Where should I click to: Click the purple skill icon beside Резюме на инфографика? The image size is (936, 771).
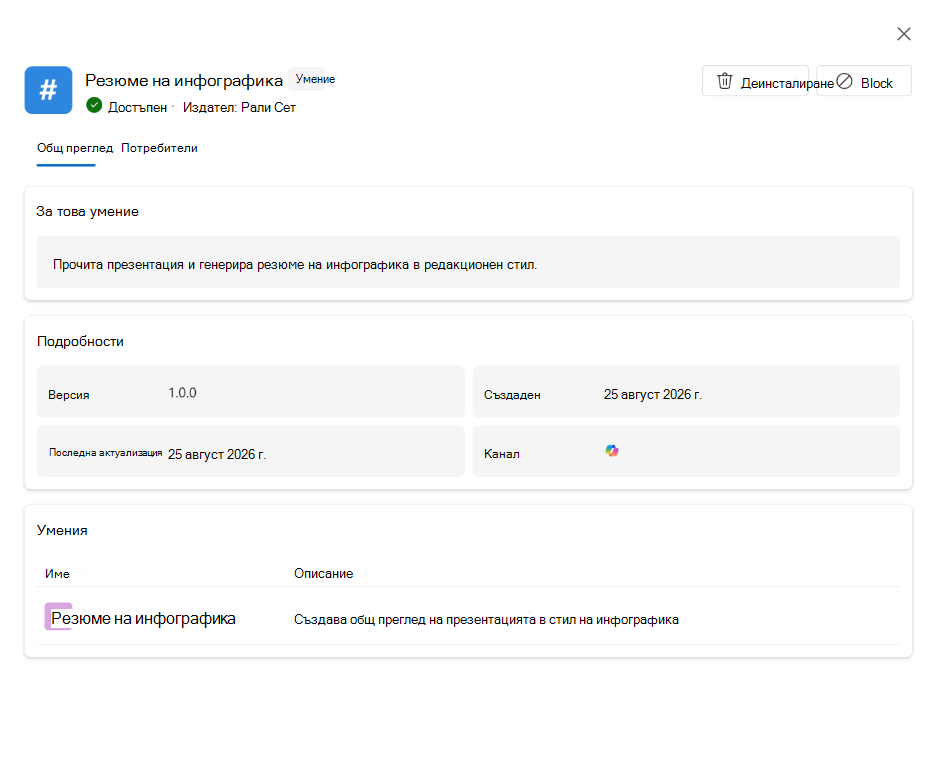tap(58, 616)
